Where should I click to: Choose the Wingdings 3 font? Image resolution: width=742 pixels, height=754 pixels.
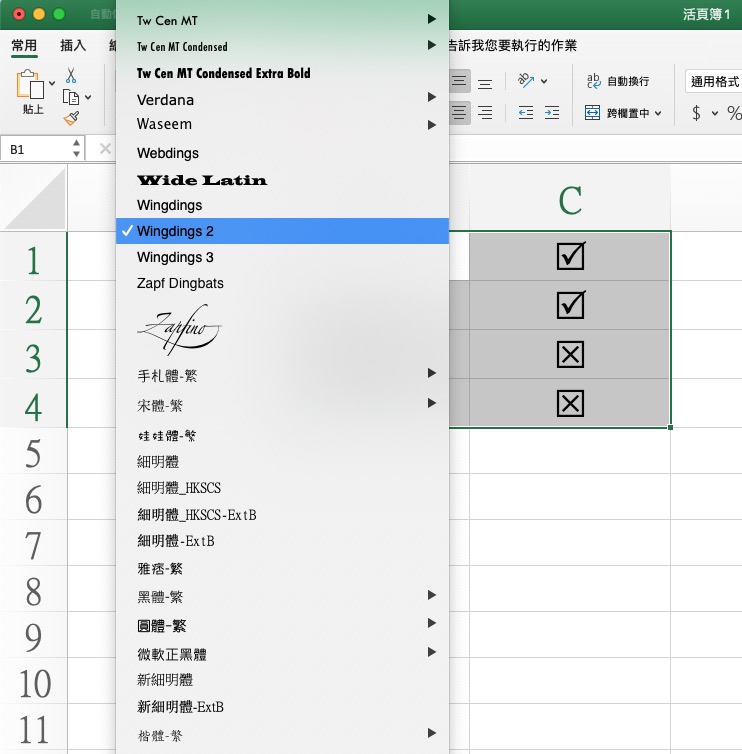point(282,257)
